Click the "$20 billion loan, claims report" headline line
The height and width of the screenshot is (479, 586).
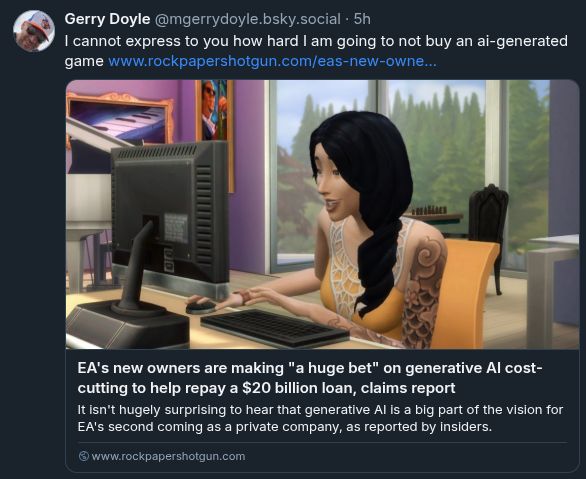[349, 388]
